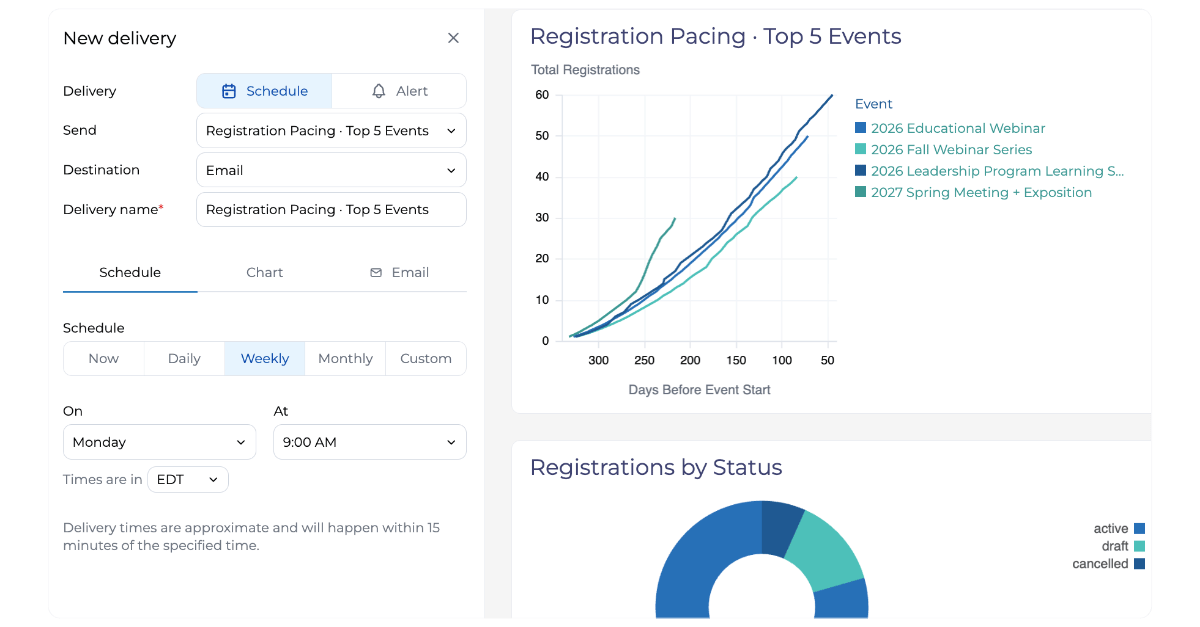Image resolution: width=1200 pixels, height=627 pixels.
Task: Switch to the Schedule tab
Action: click(x=130, y=272)
